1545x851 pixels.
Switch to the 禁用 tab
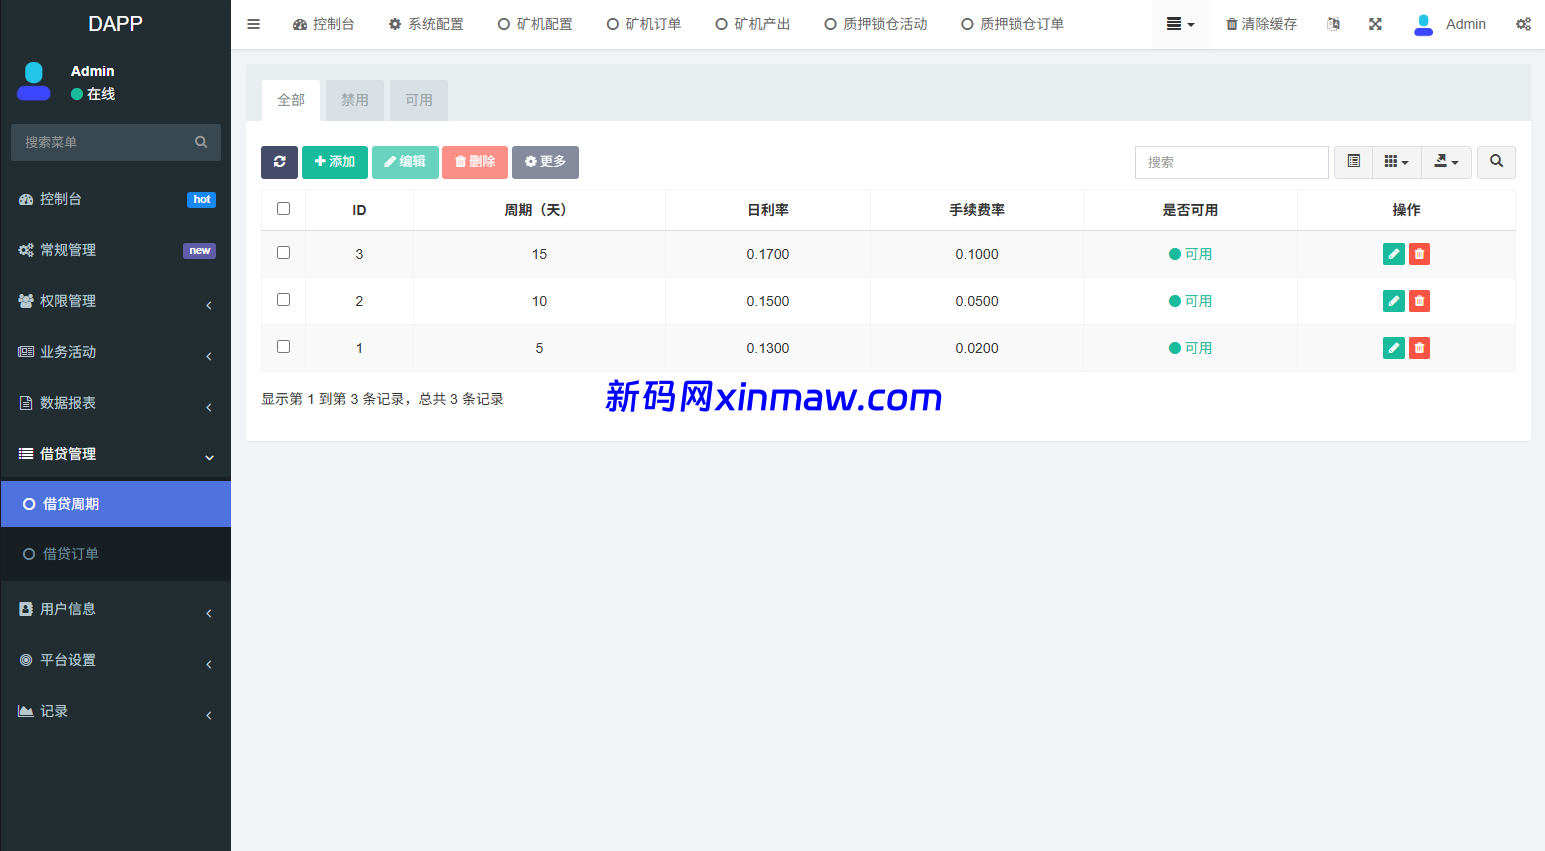[x=355, y=100]
